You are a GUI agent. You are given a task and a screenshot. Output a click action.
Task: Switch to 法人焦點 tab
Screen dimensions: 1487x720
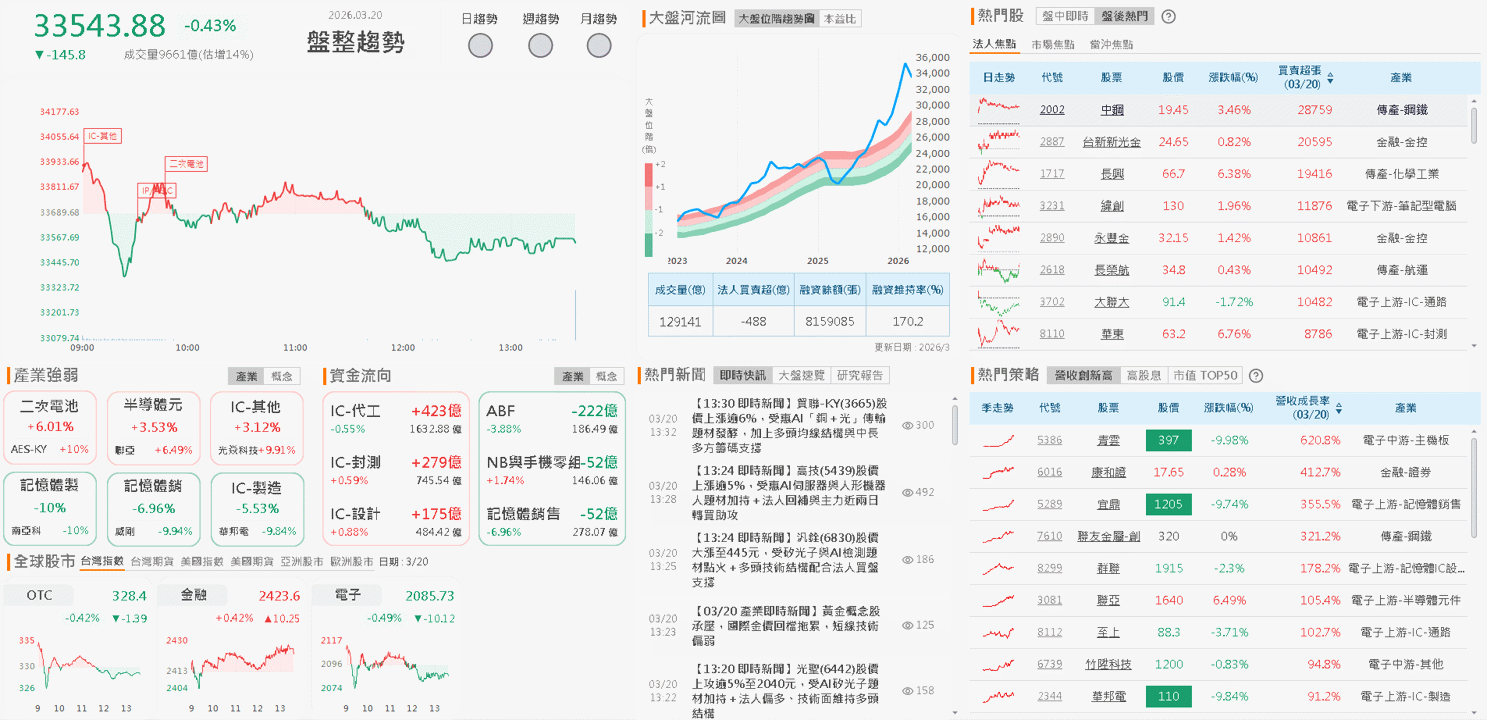(994, 44)
